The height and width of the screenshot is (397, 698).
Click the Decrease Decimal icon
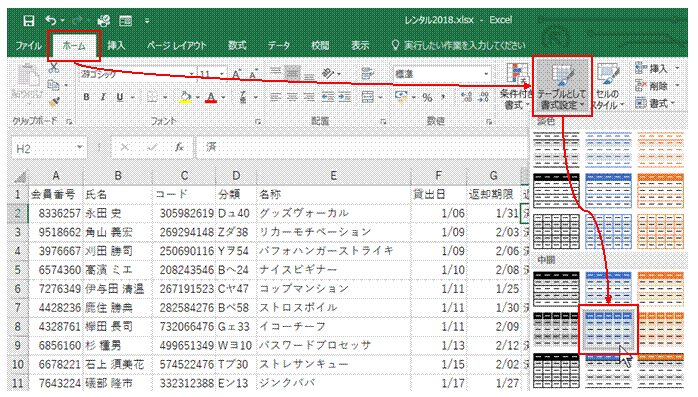pyautogui.click(x=483, y=97)
